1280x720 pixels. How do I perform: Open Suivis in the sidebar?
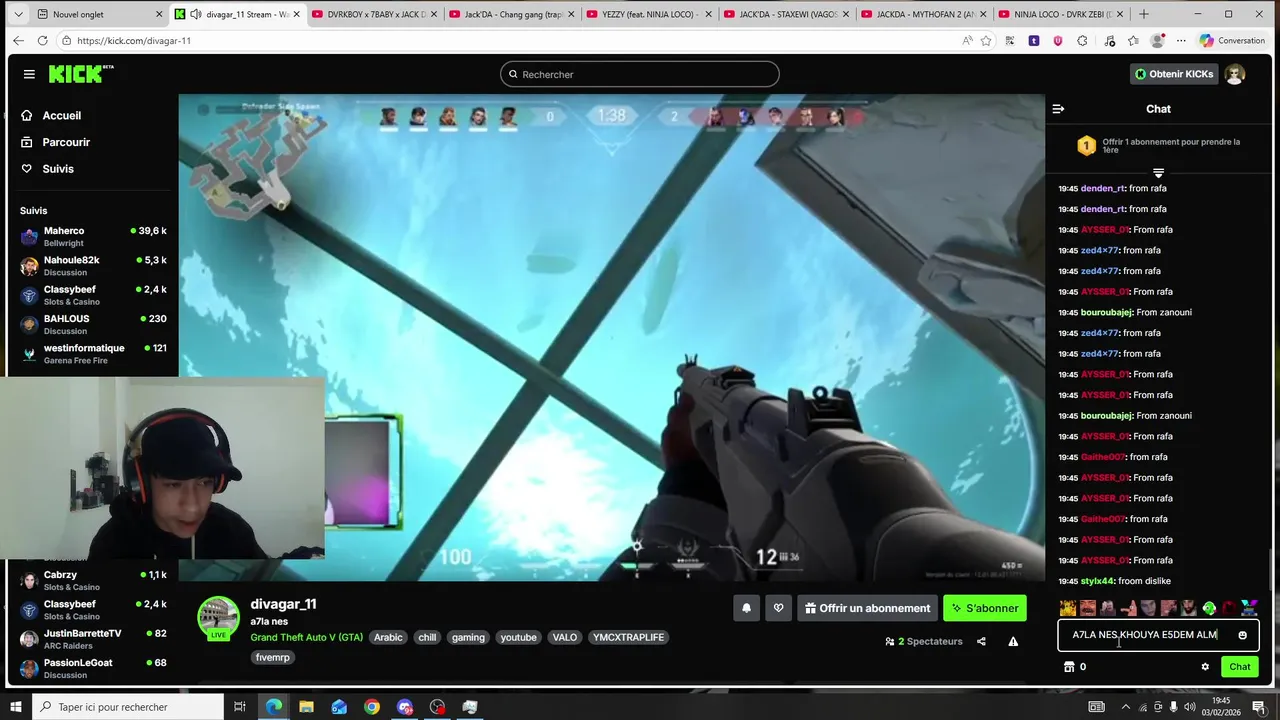tap(58, 169)
